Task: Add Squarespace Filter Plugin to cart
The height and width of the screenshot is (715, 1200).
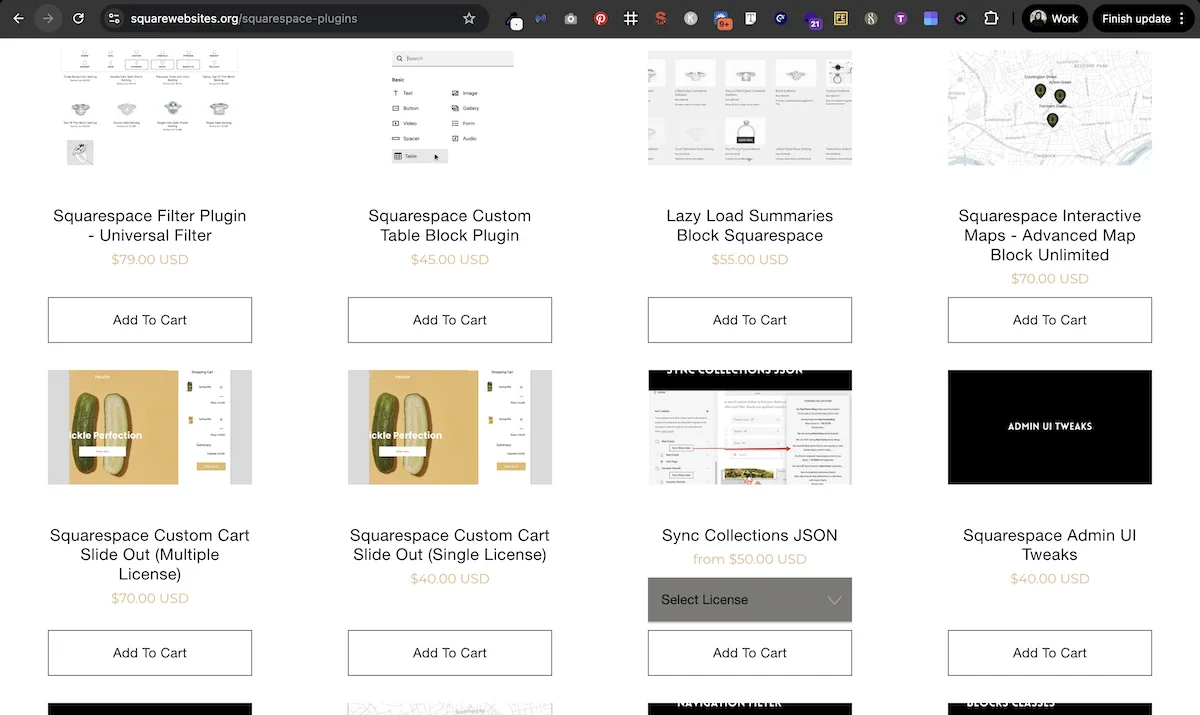Action: pyautogui.click(x=150, y=320)
